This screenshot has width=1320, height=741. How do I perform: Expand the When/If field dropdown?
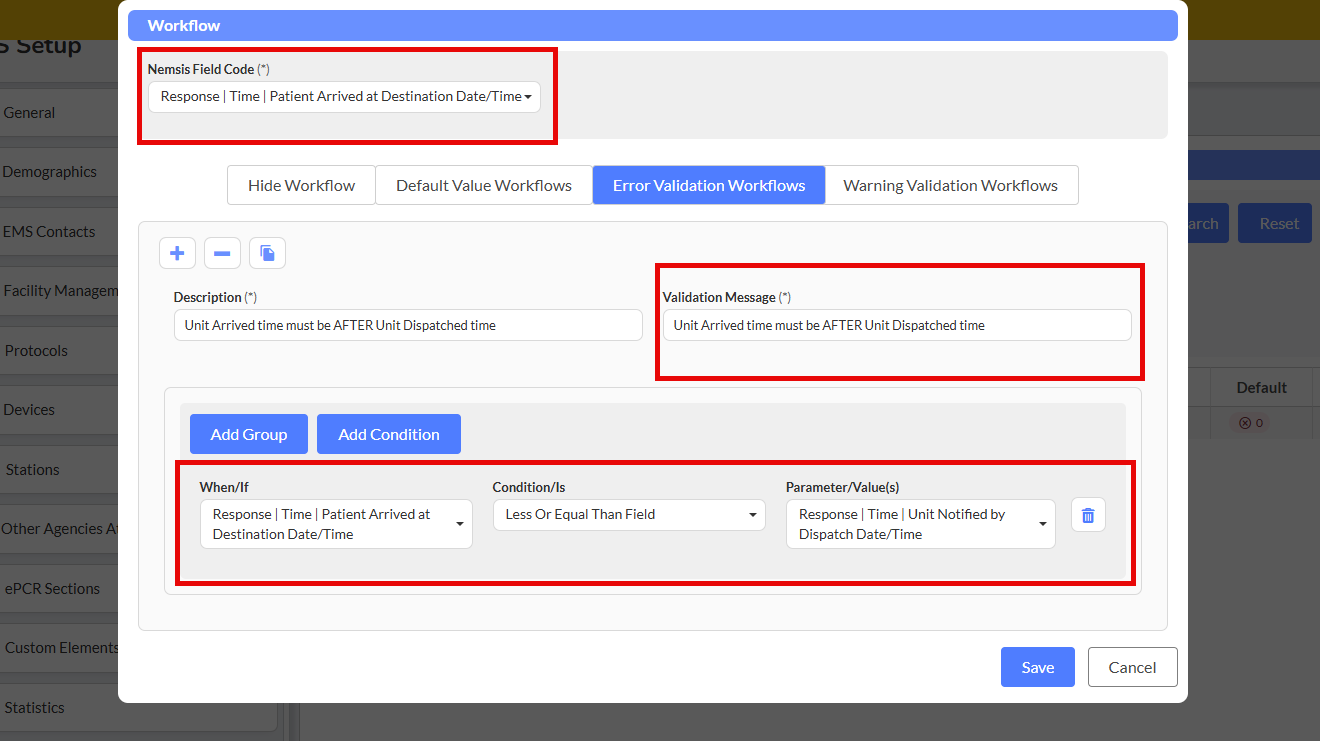[336, 524]
